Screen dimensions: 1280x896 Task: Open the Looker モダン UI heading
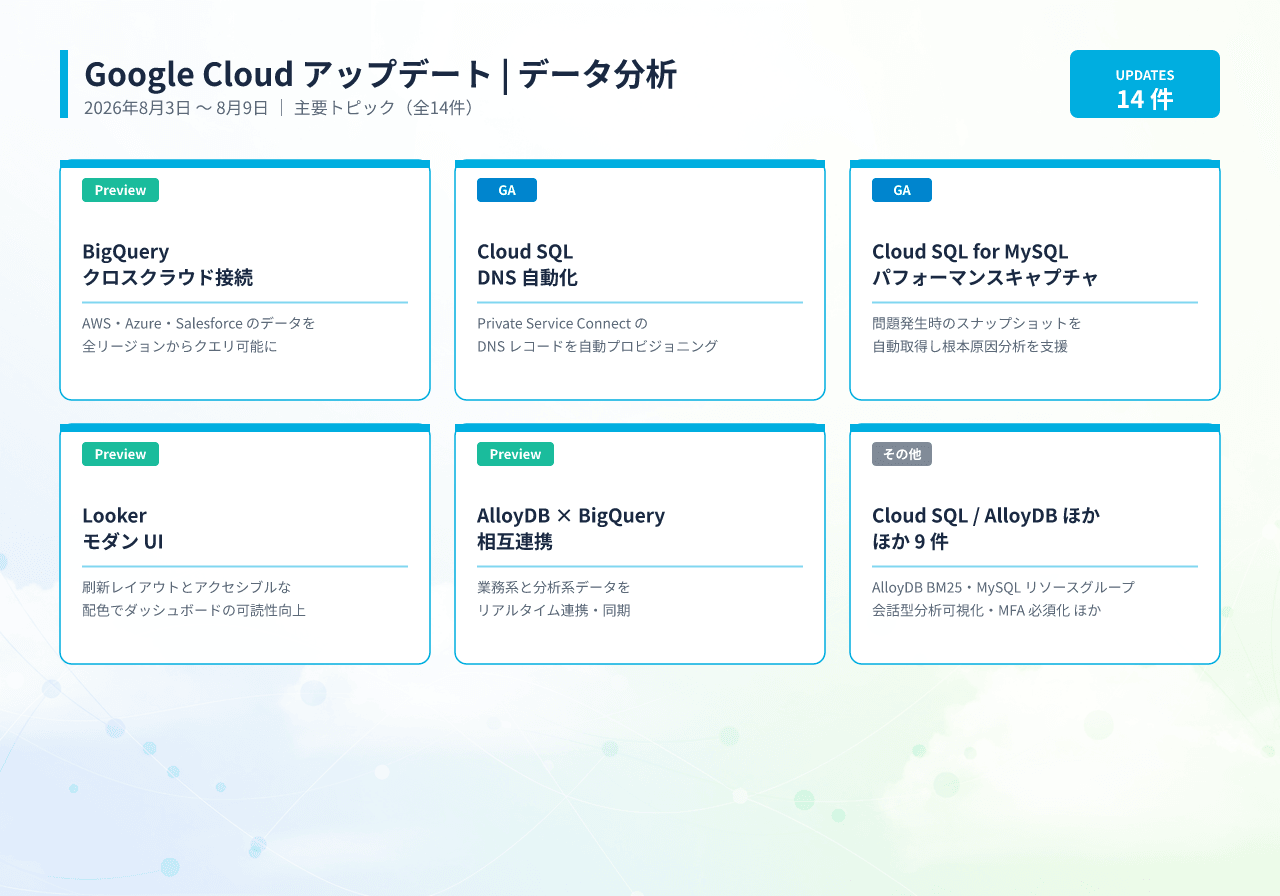pos(123,528)
